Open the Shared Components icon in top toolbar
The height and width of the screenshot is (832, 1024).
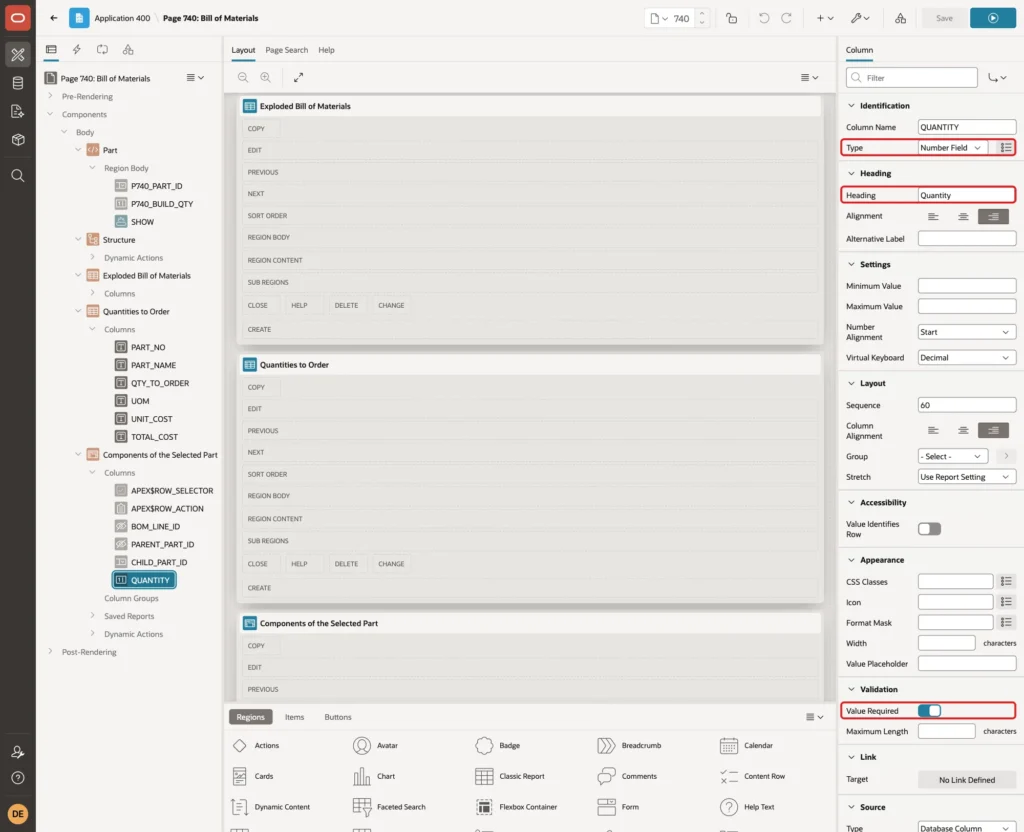(900, 18)
